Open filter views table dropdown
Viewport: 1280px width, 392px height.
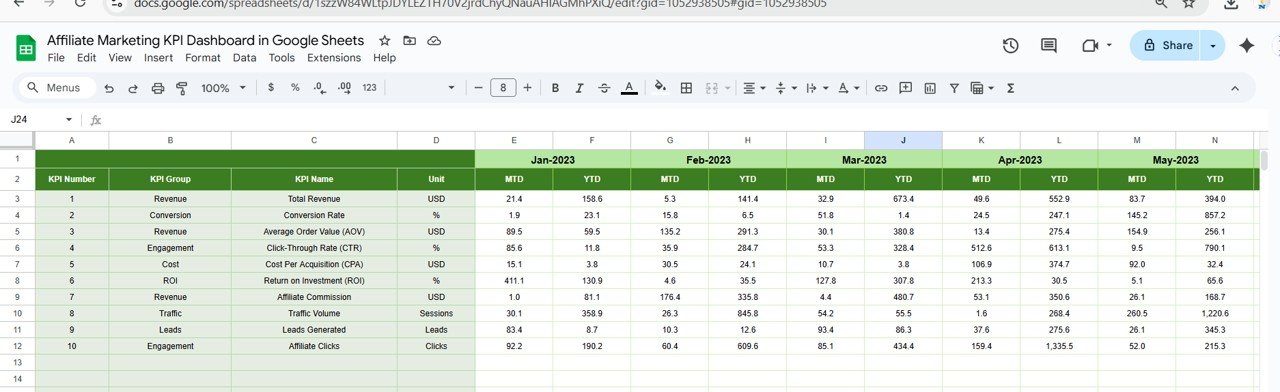pos(982,88)
